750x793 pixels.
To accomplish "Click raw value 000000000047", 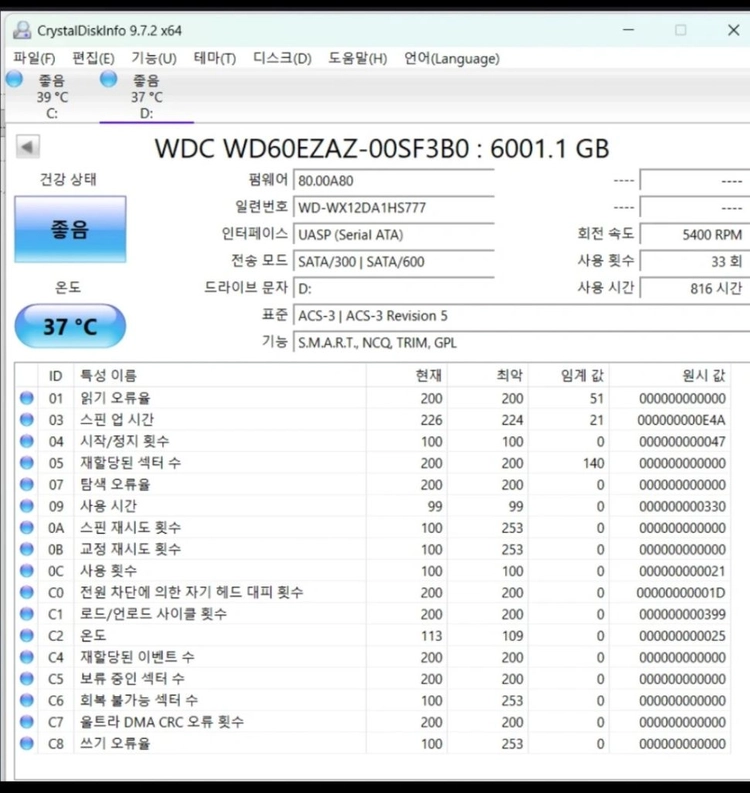I will click(682, 442).
